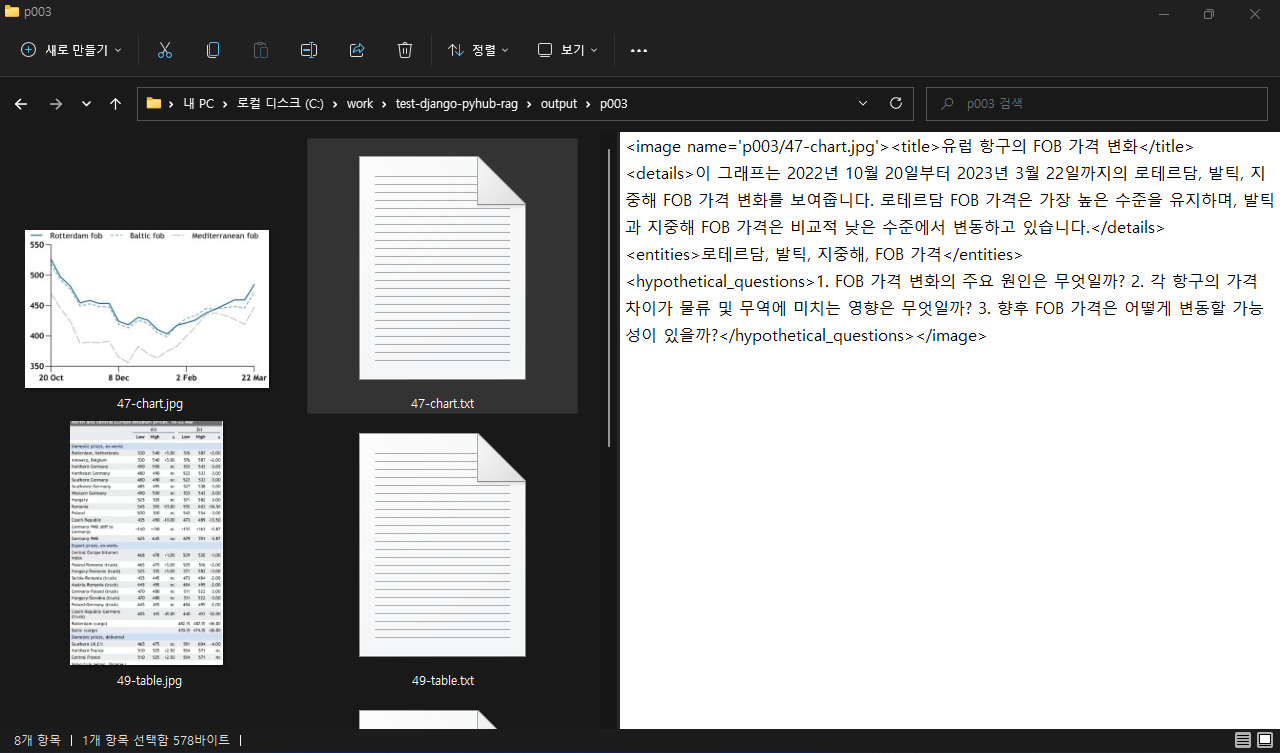Click 'work' in the address path
1280x753 pixels.
[360, 103]
